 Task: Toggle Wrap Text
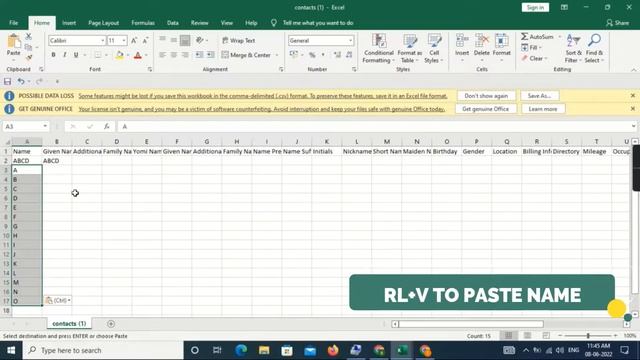(238, 40)
